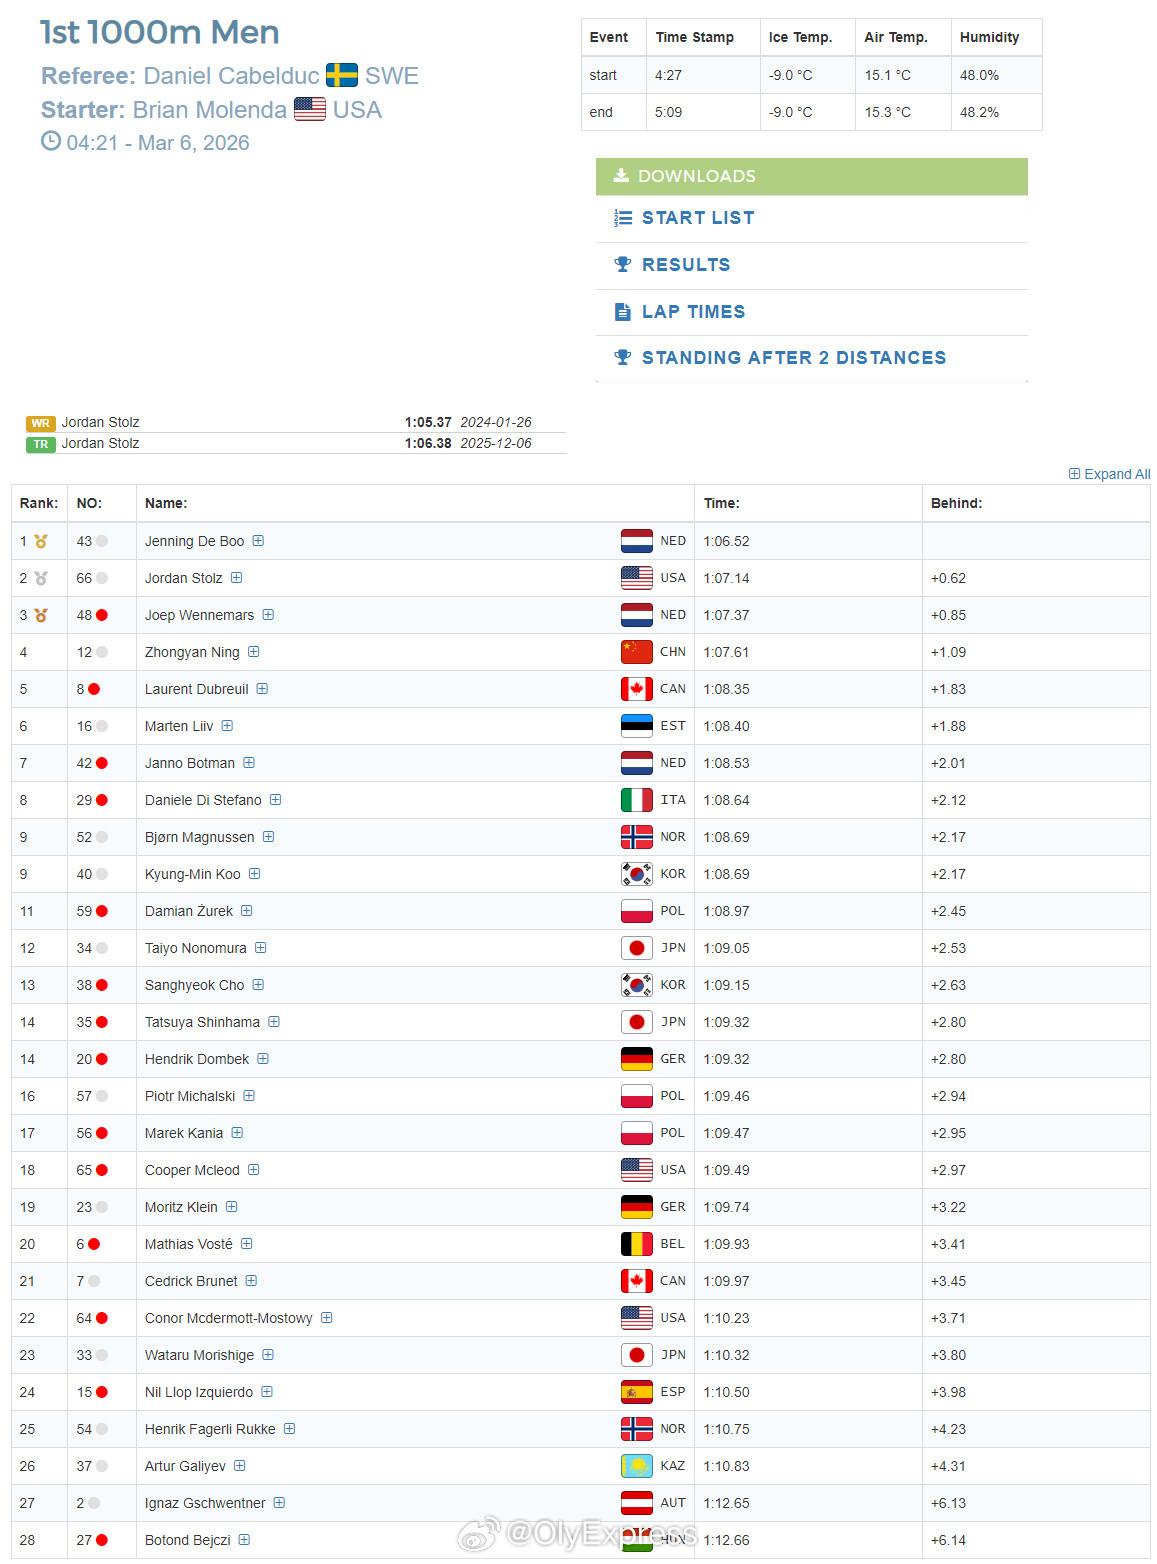Expand Zhongyan Ning row details
The image size is (1157, 1564).
254,652
